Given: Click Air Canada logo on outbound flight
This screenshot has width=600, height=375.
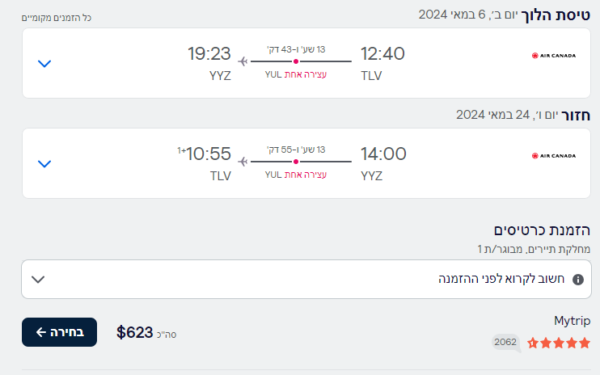Looking at the screenshot, I should [553, 56].
